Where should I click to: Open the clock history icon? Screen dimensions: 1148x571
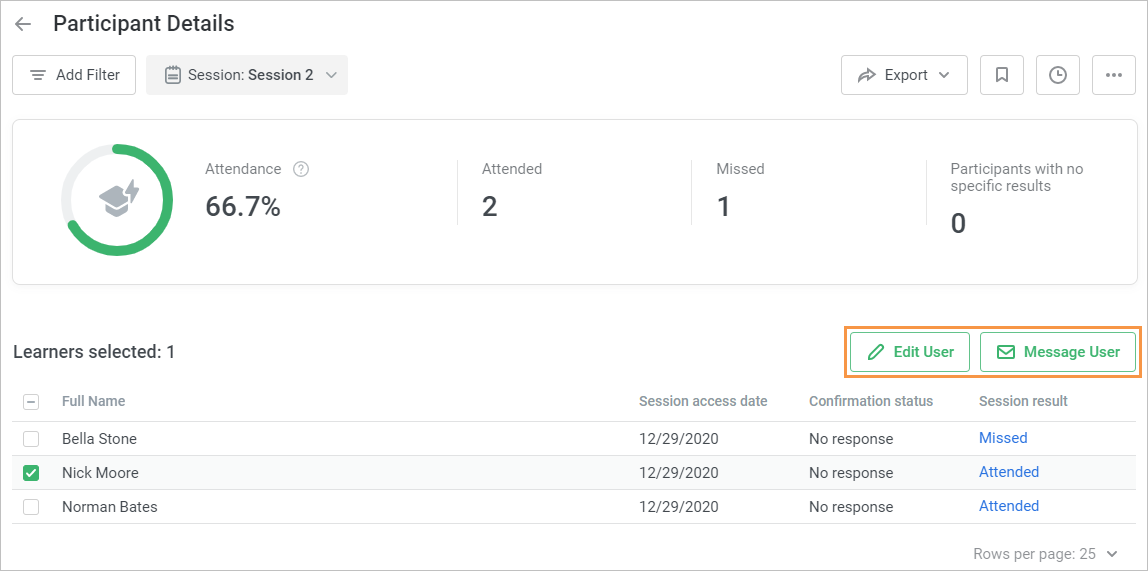tap(1057, 75)
